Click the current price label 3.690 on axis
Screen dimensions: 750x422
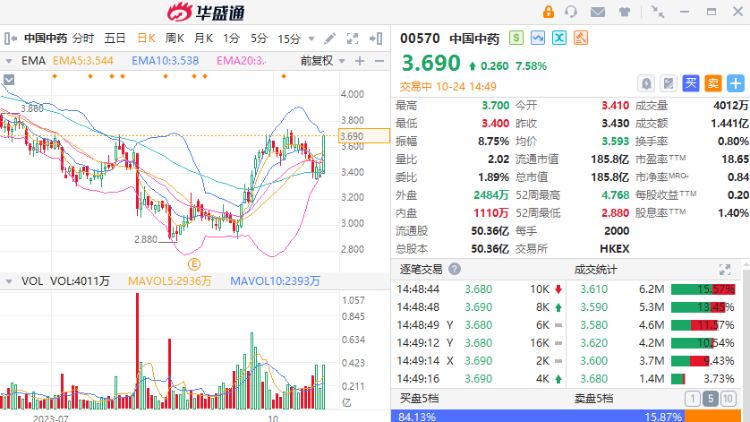pos(364,136)
